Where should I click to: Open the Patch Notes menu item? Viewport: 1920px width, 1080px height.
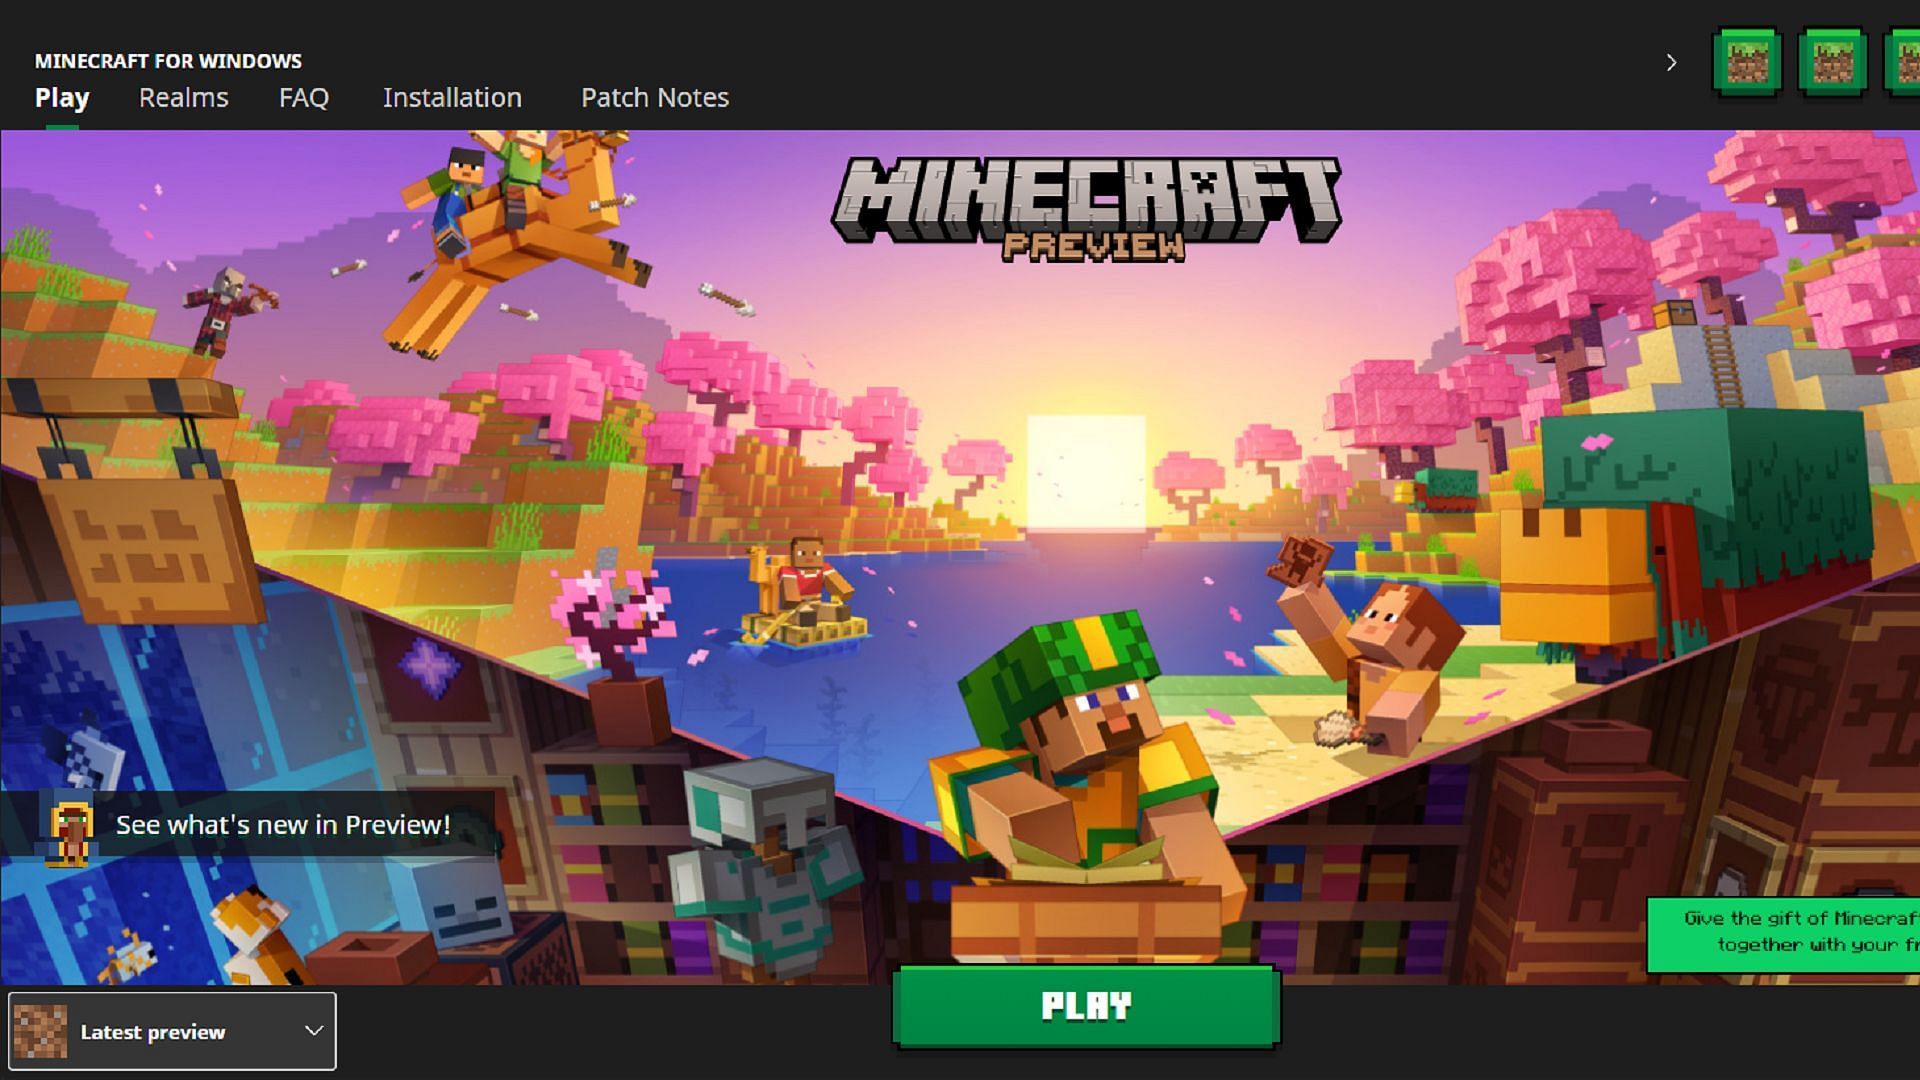[x=655, y=96]
